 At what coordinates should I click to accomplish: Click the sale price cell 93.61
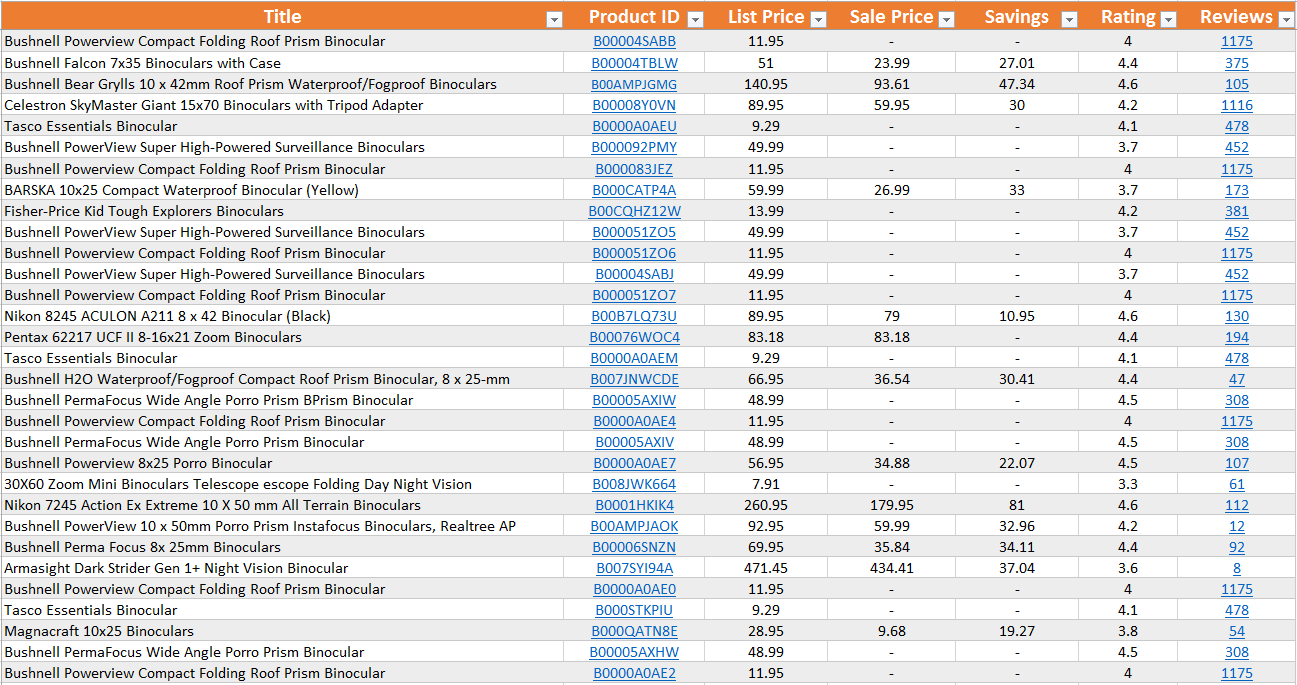click(x=891, y=84)
